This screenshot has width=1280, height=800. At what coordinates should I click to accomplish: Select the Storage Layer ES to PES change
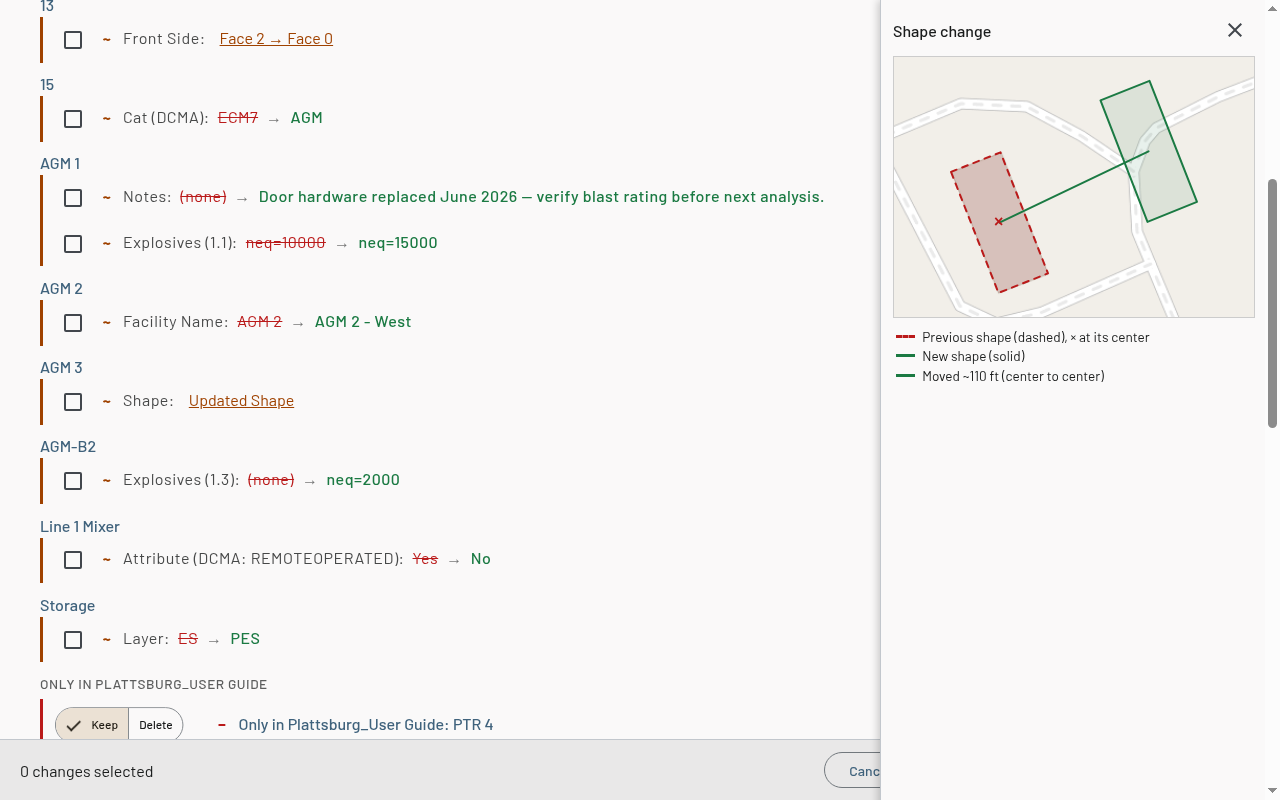[73, 640]
